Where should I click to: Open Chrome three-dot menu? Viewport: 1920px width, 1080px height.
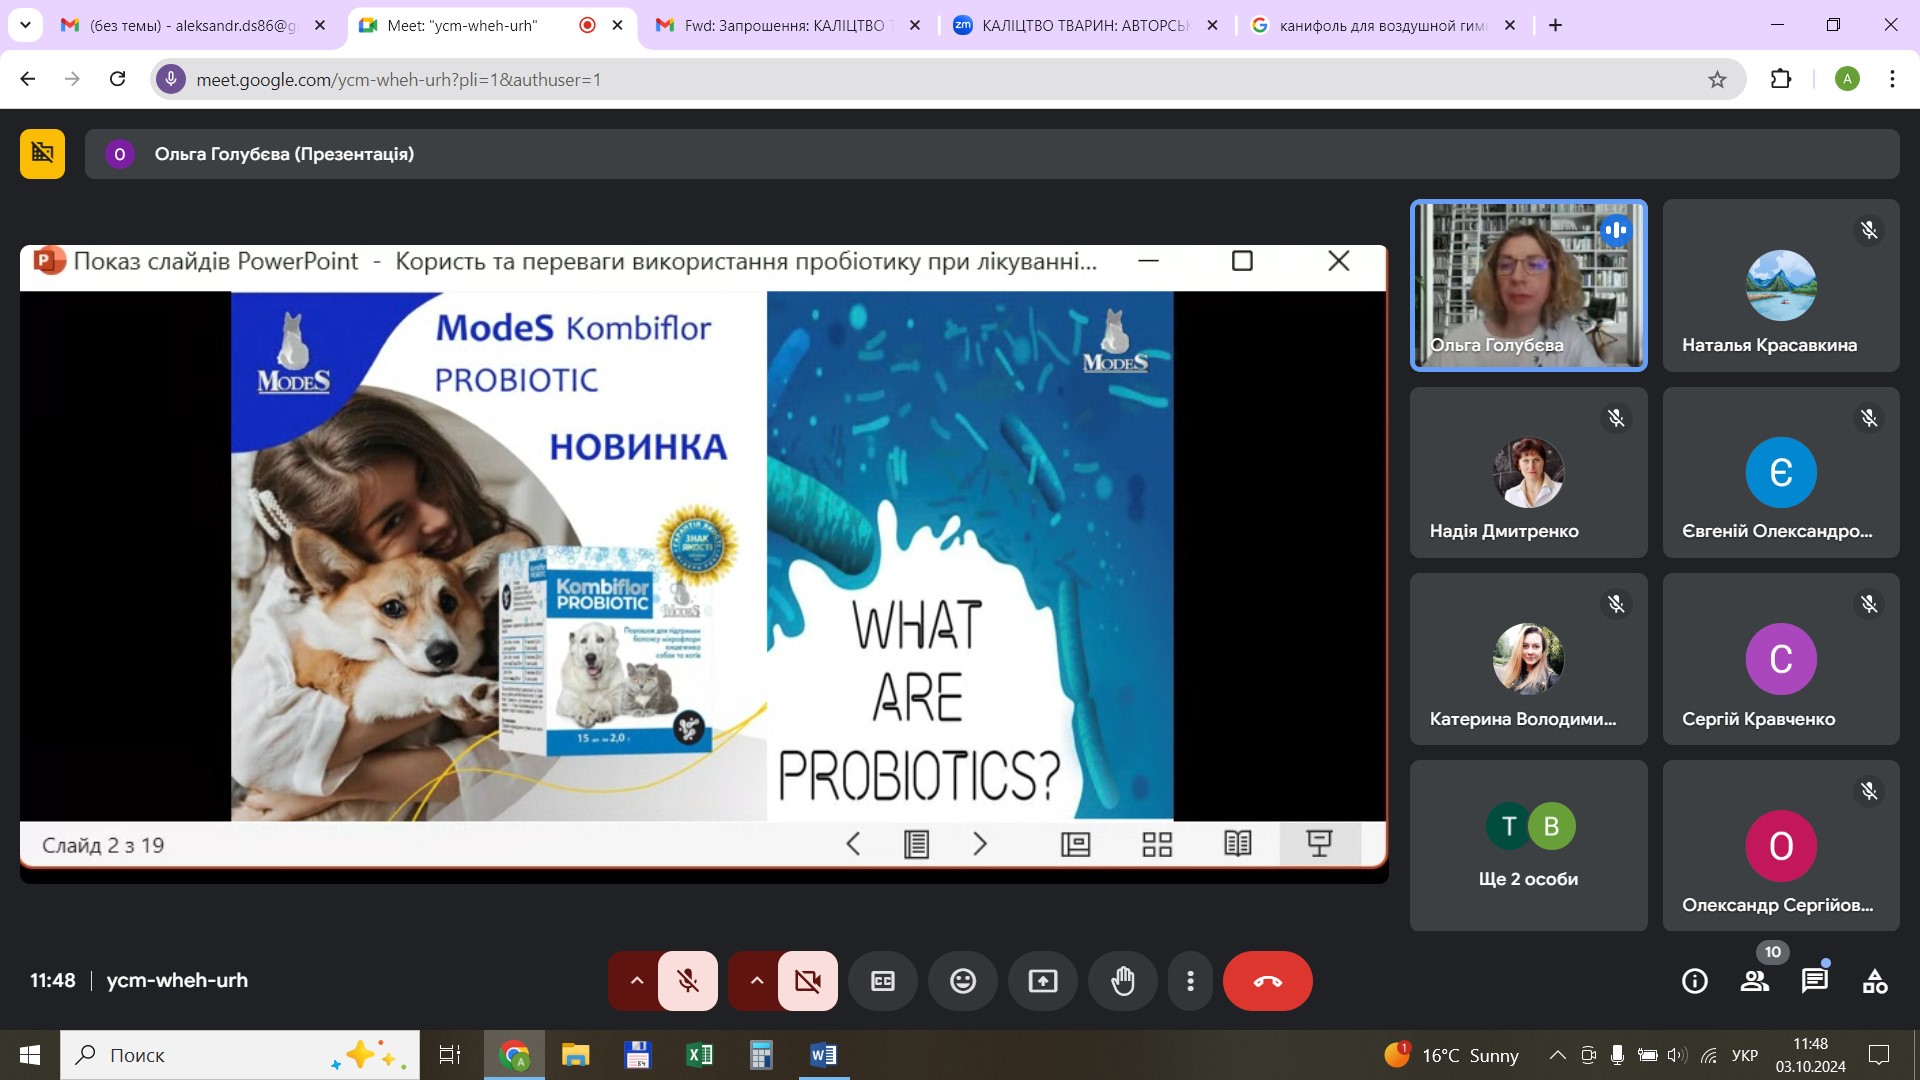click(x=1892, y=79)
